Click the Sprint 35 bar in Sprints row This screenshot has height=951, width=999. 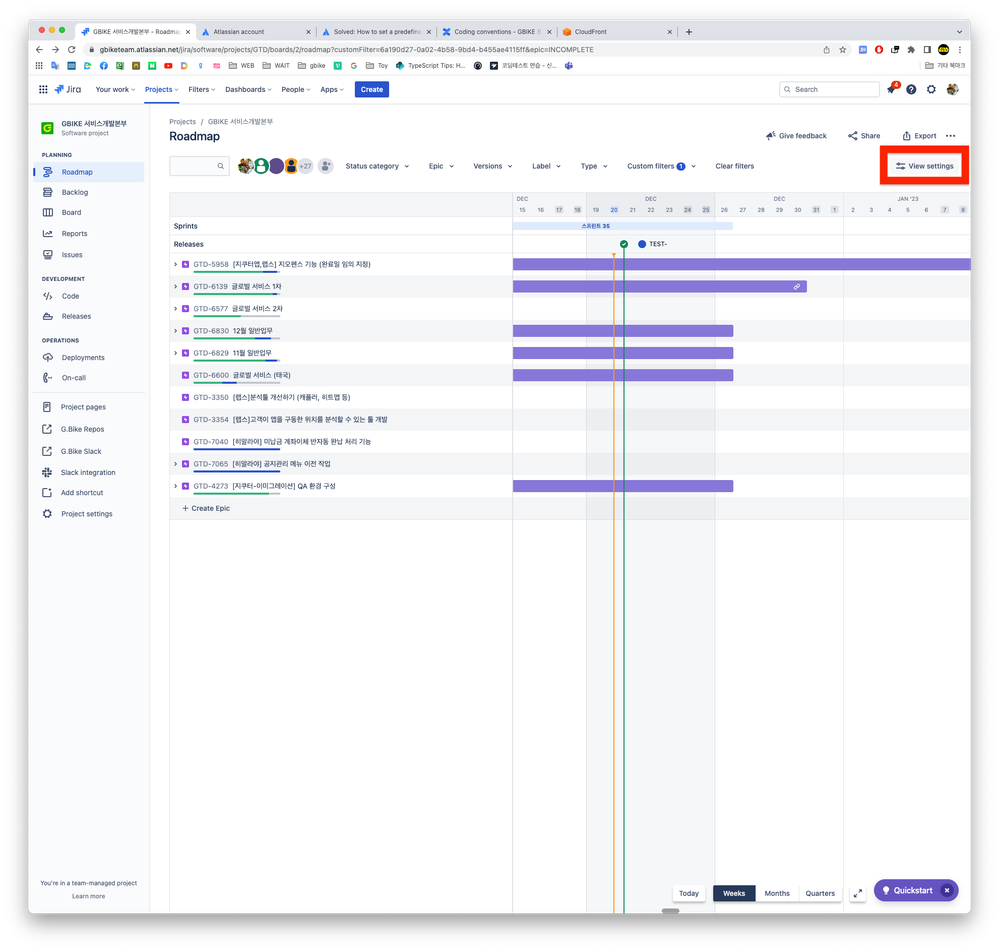tap(622, 226)
